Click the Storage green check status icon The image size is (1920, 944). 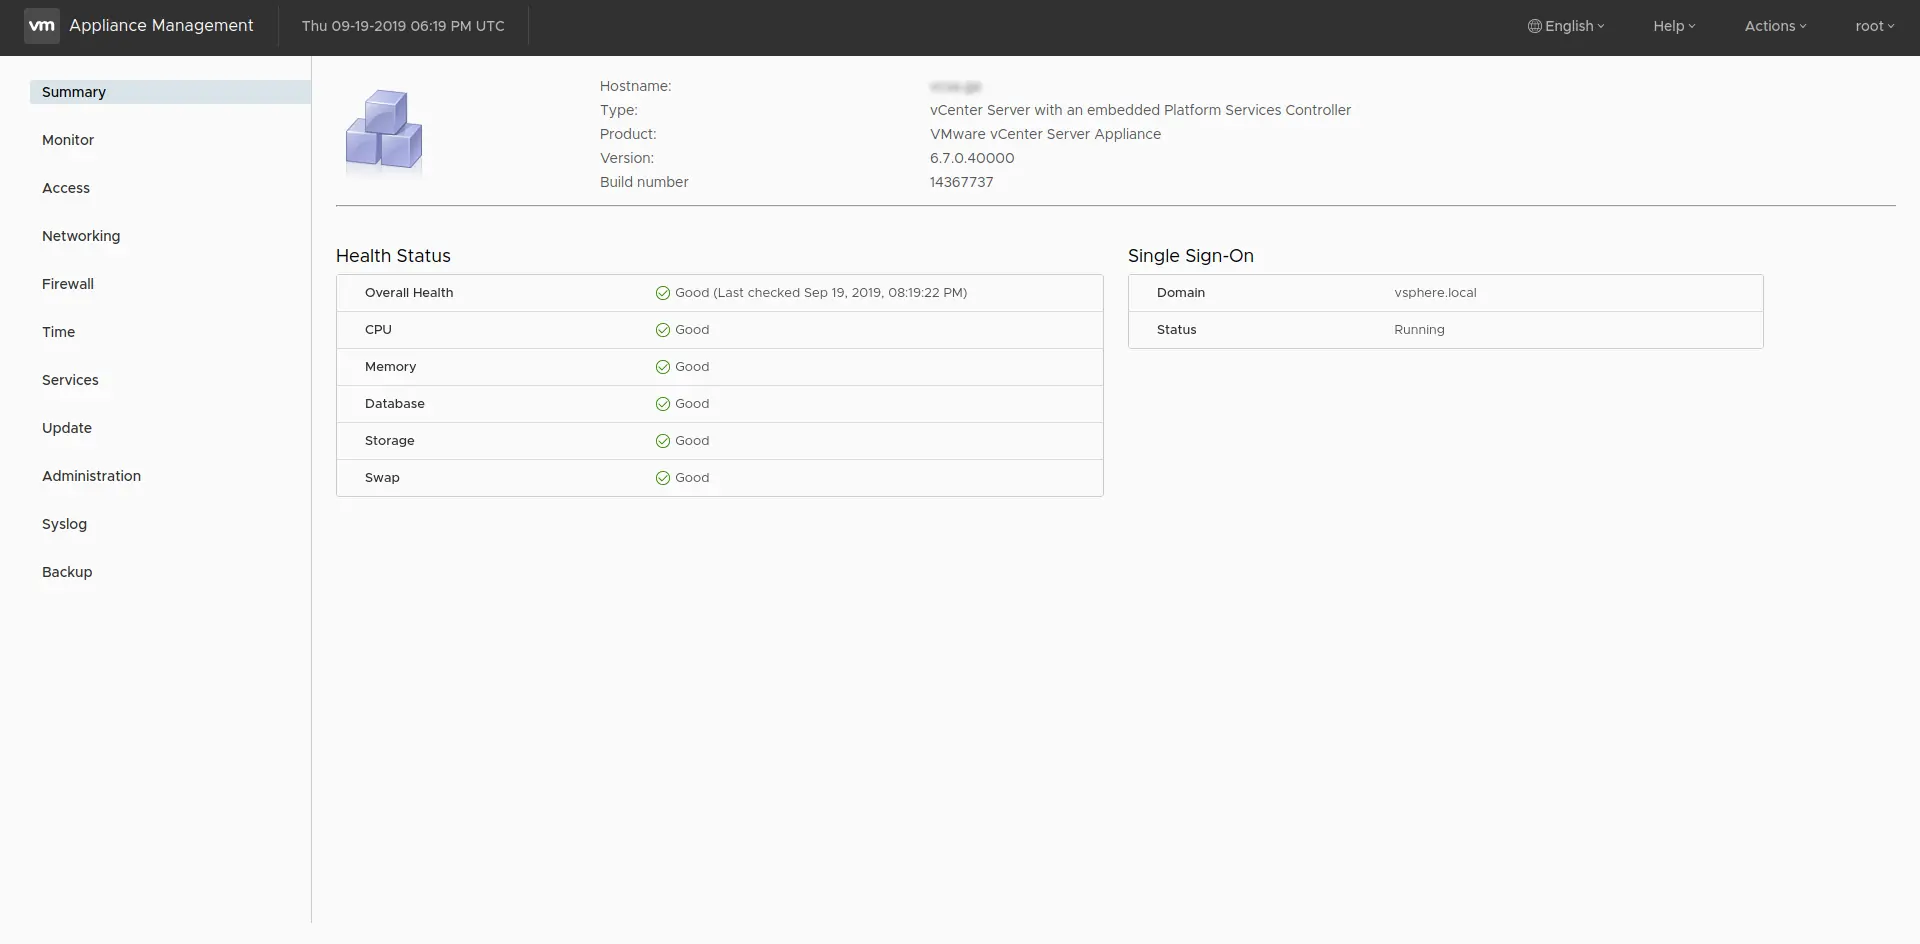click(662, 441)
